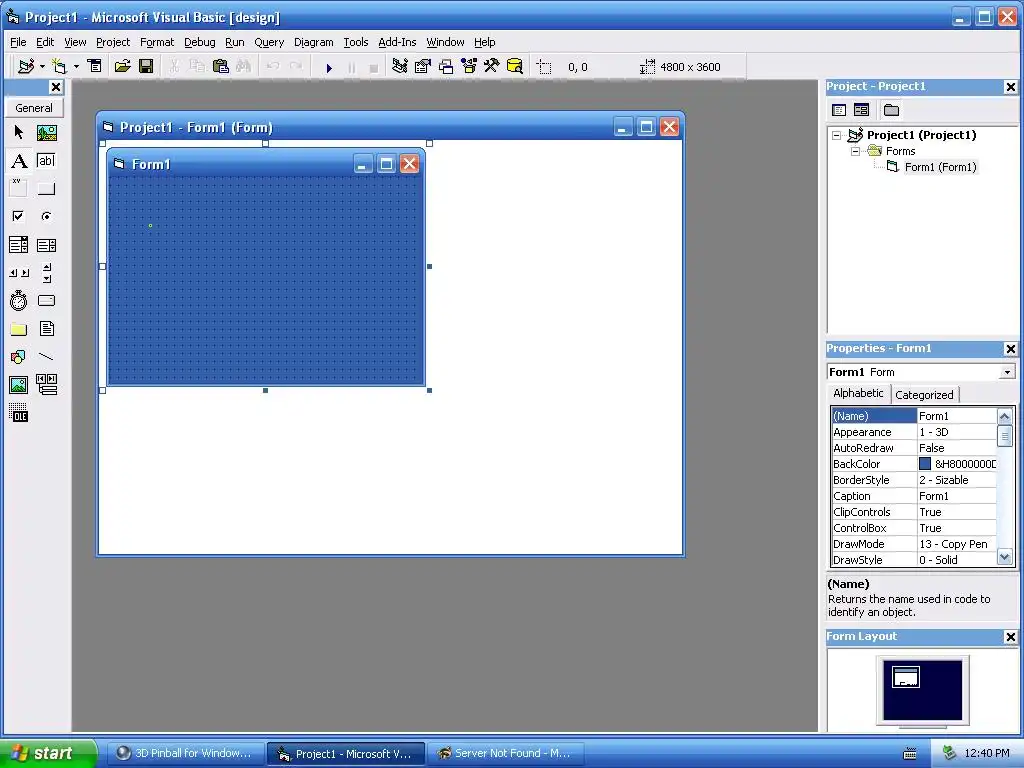Click View Object in Project panel

[861, 110]
